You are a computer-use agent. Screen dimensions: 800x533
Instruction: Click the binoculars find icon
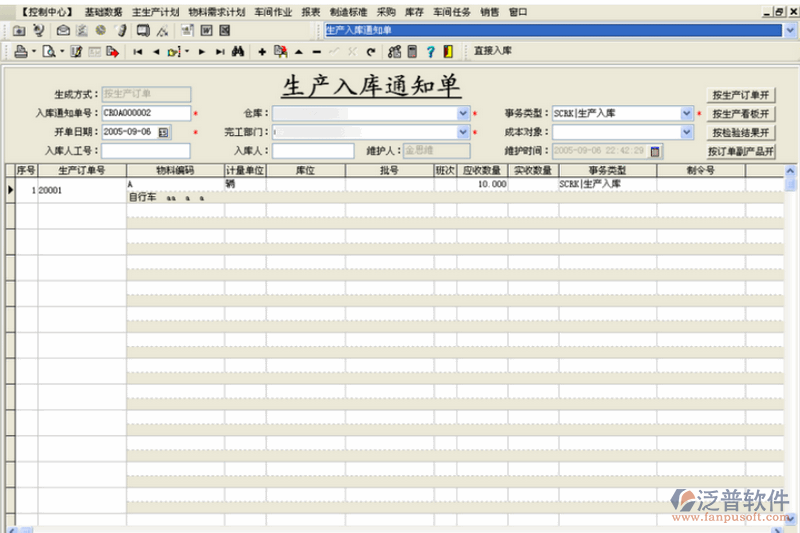coord(239,51)
